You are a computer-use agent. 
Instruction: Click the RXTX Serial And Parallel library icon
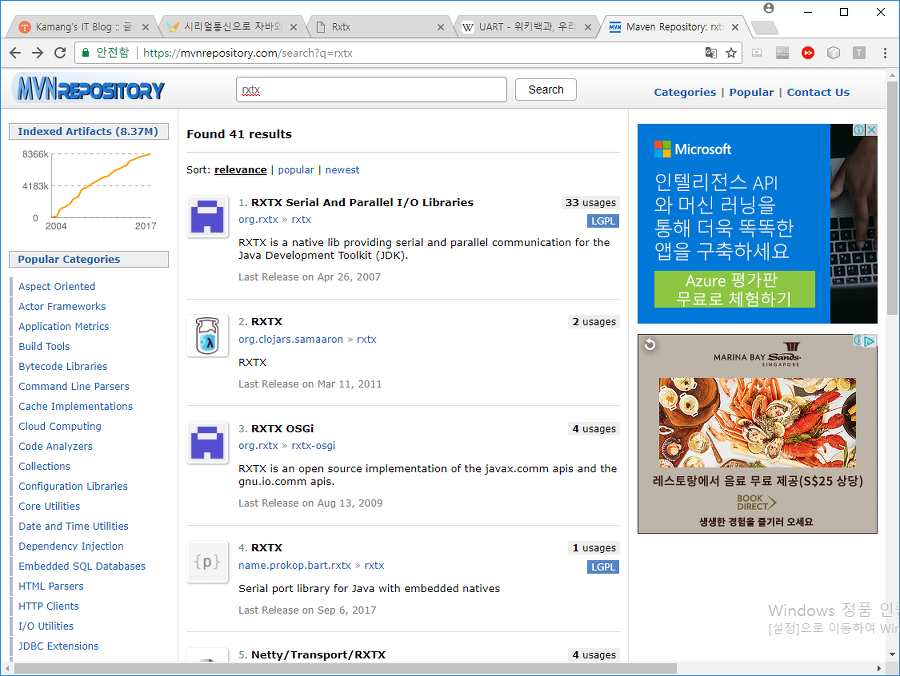pos(207,217)
